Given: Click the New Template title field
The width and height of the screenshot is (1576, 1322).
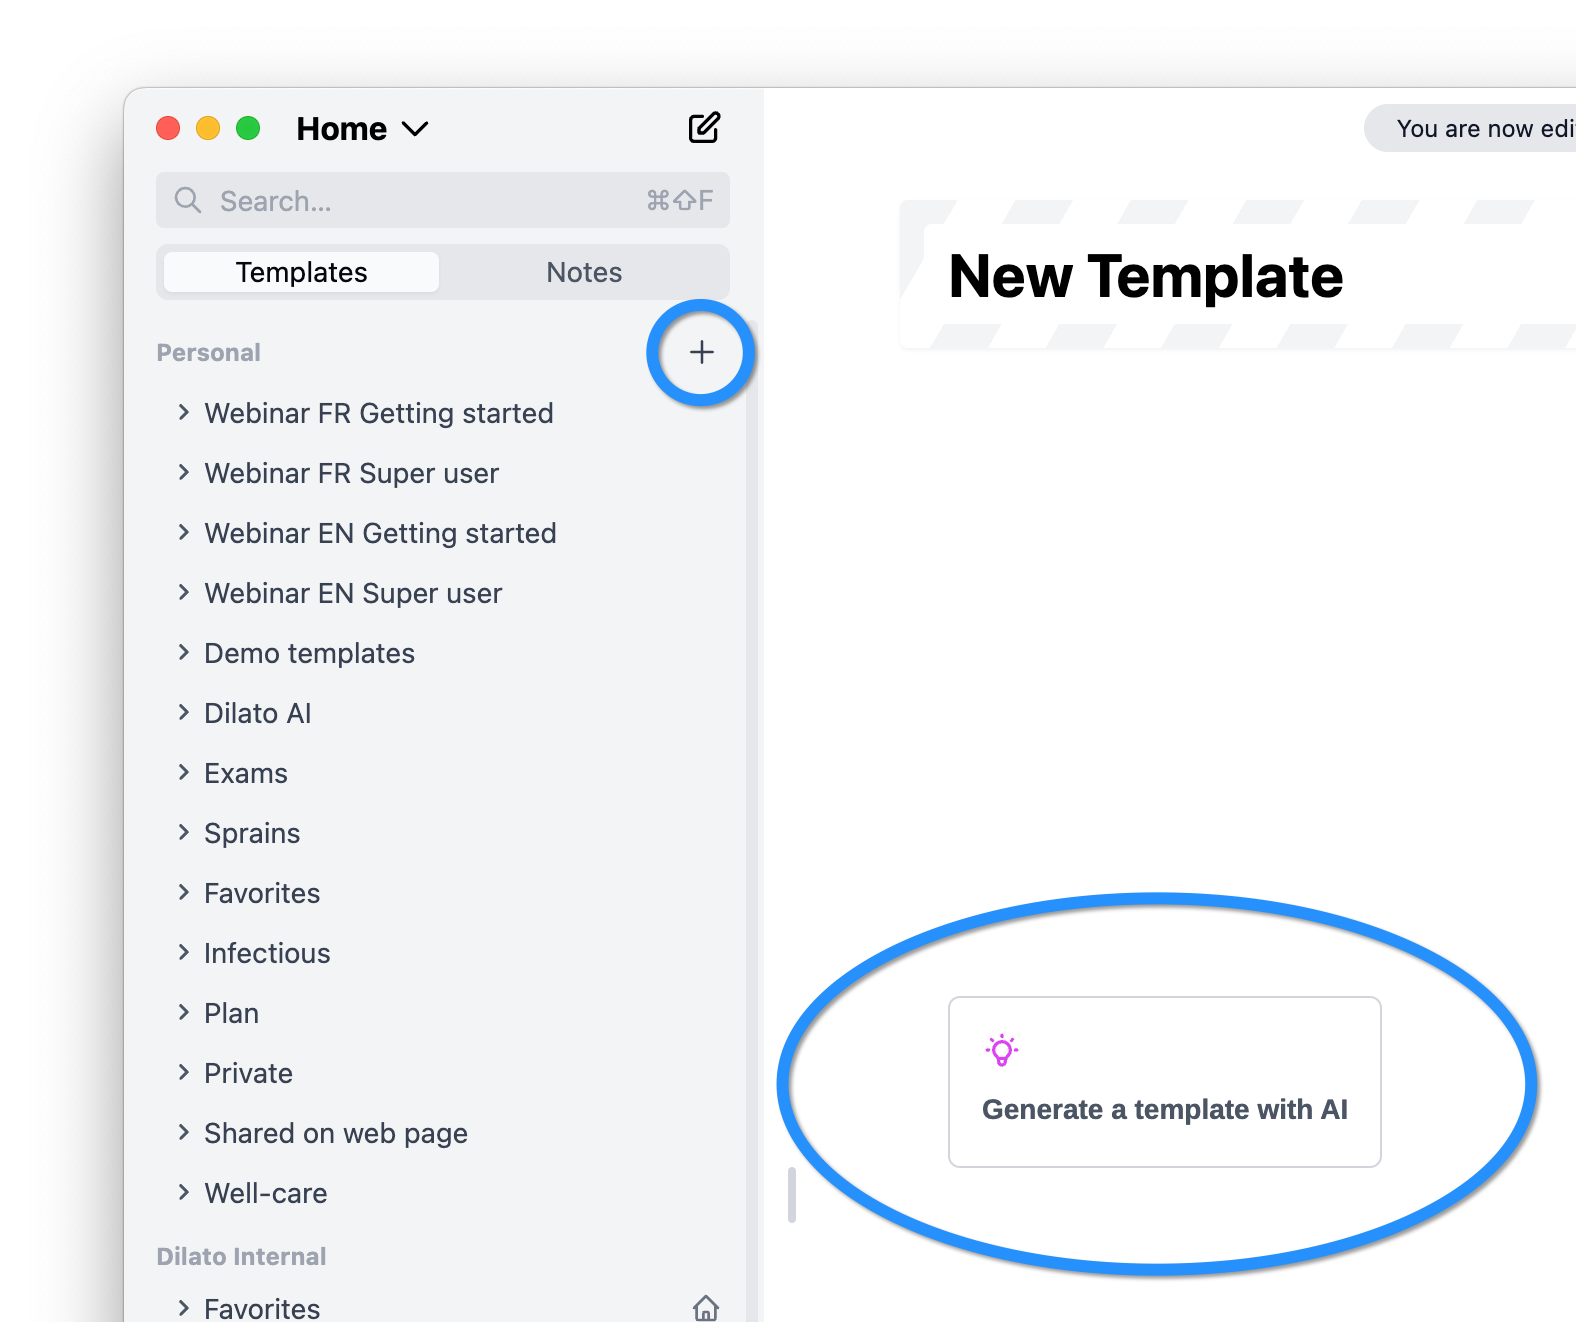Looking at the screenshot, I should [1145, 276].
